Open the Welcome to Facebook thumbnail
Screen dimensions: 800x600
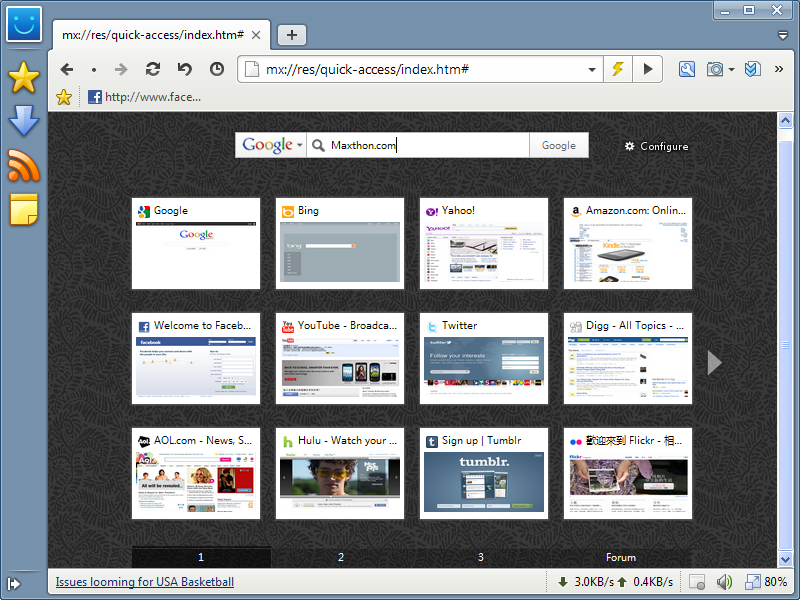click(196, 358)
